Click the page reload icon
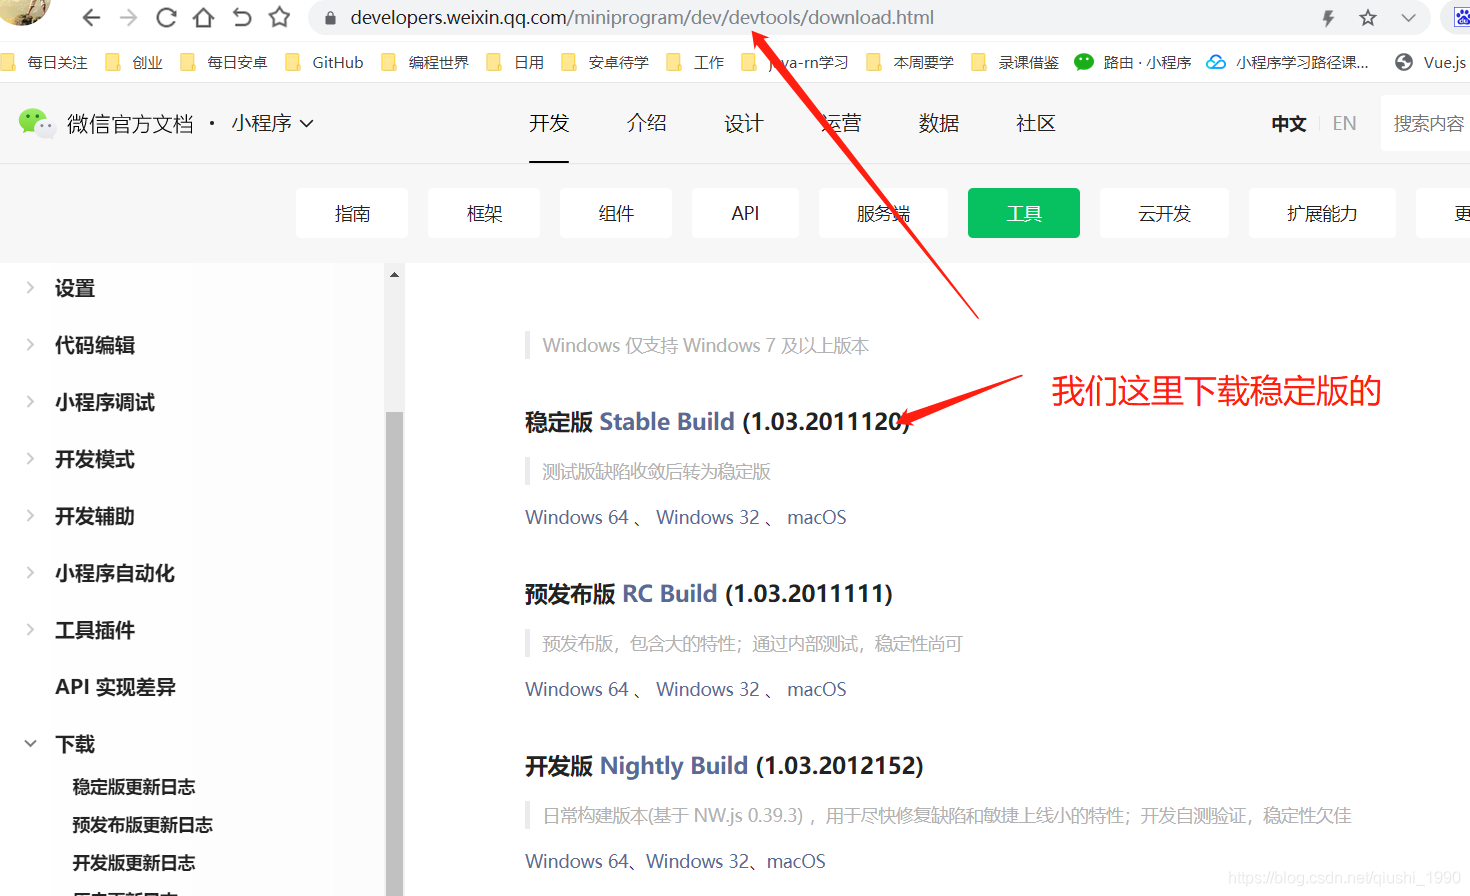The height and width of the screenshot is (896, 1470). coord(165,17)
